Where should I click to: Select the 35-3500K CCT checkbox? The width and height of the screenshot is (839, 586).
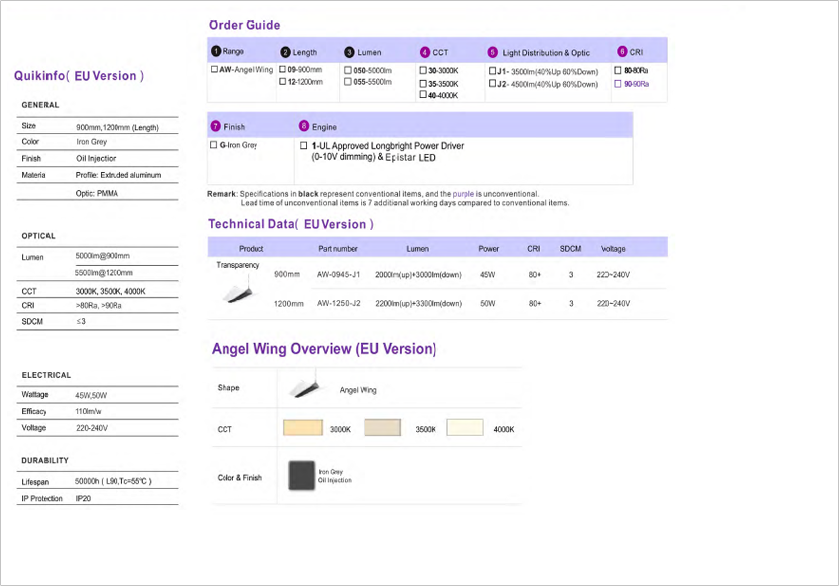[x=423, y=84]
